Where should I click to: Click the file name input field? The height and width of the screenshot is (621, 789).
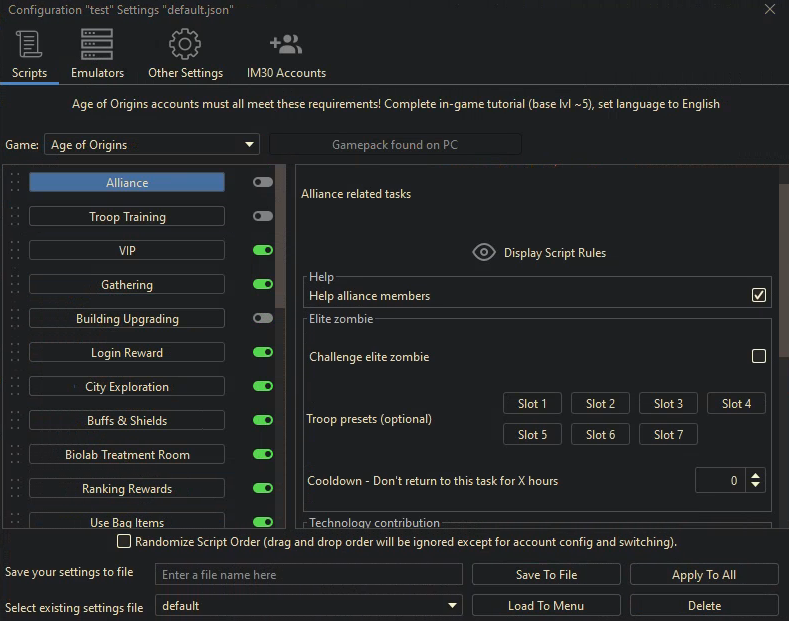coord(308,575)
